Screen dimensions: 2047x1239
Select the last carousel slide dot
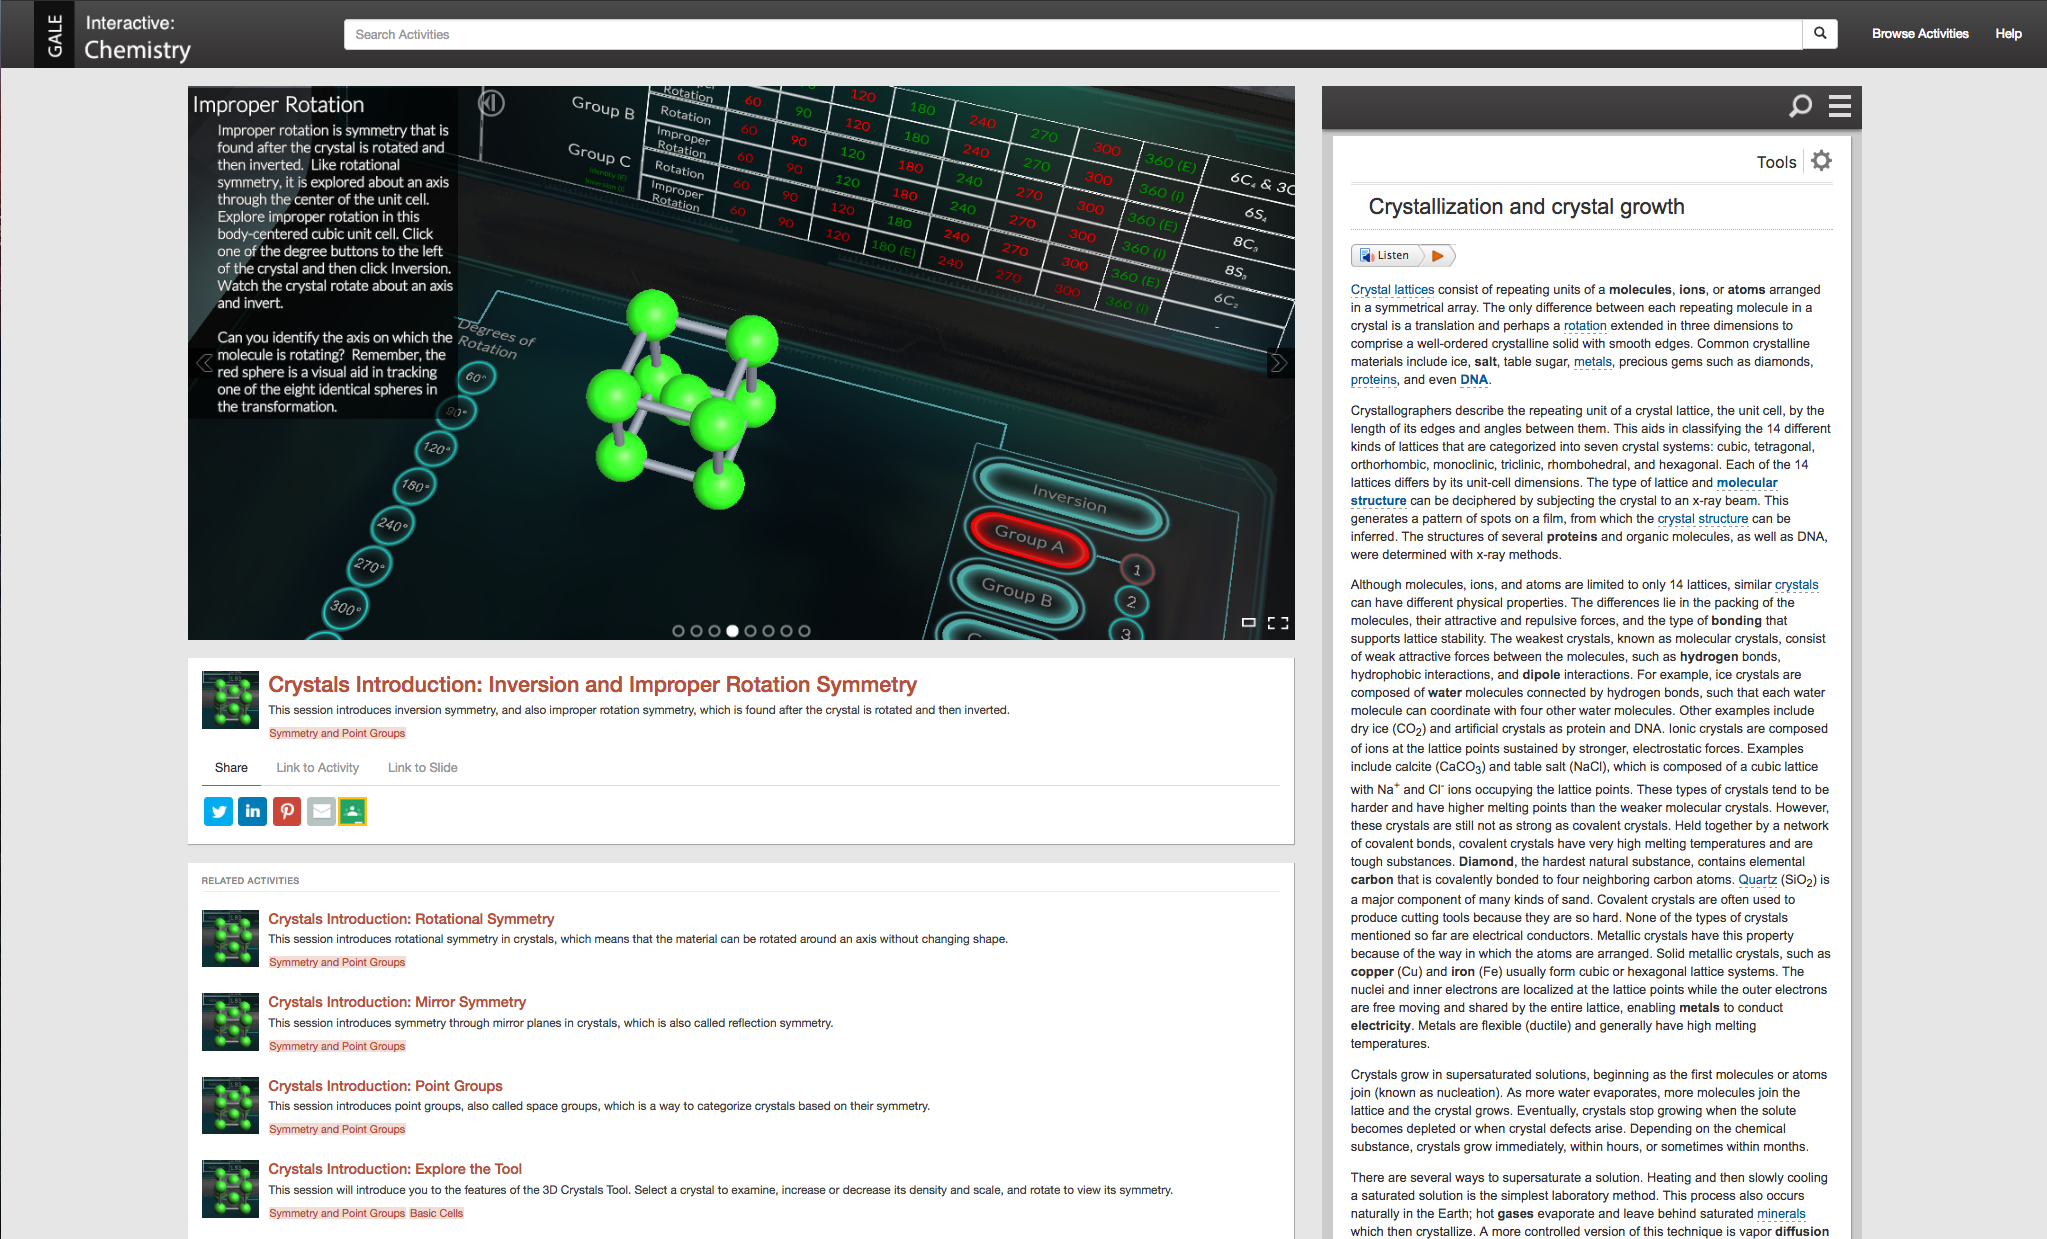pyautogui.click(x=804, y=631)
